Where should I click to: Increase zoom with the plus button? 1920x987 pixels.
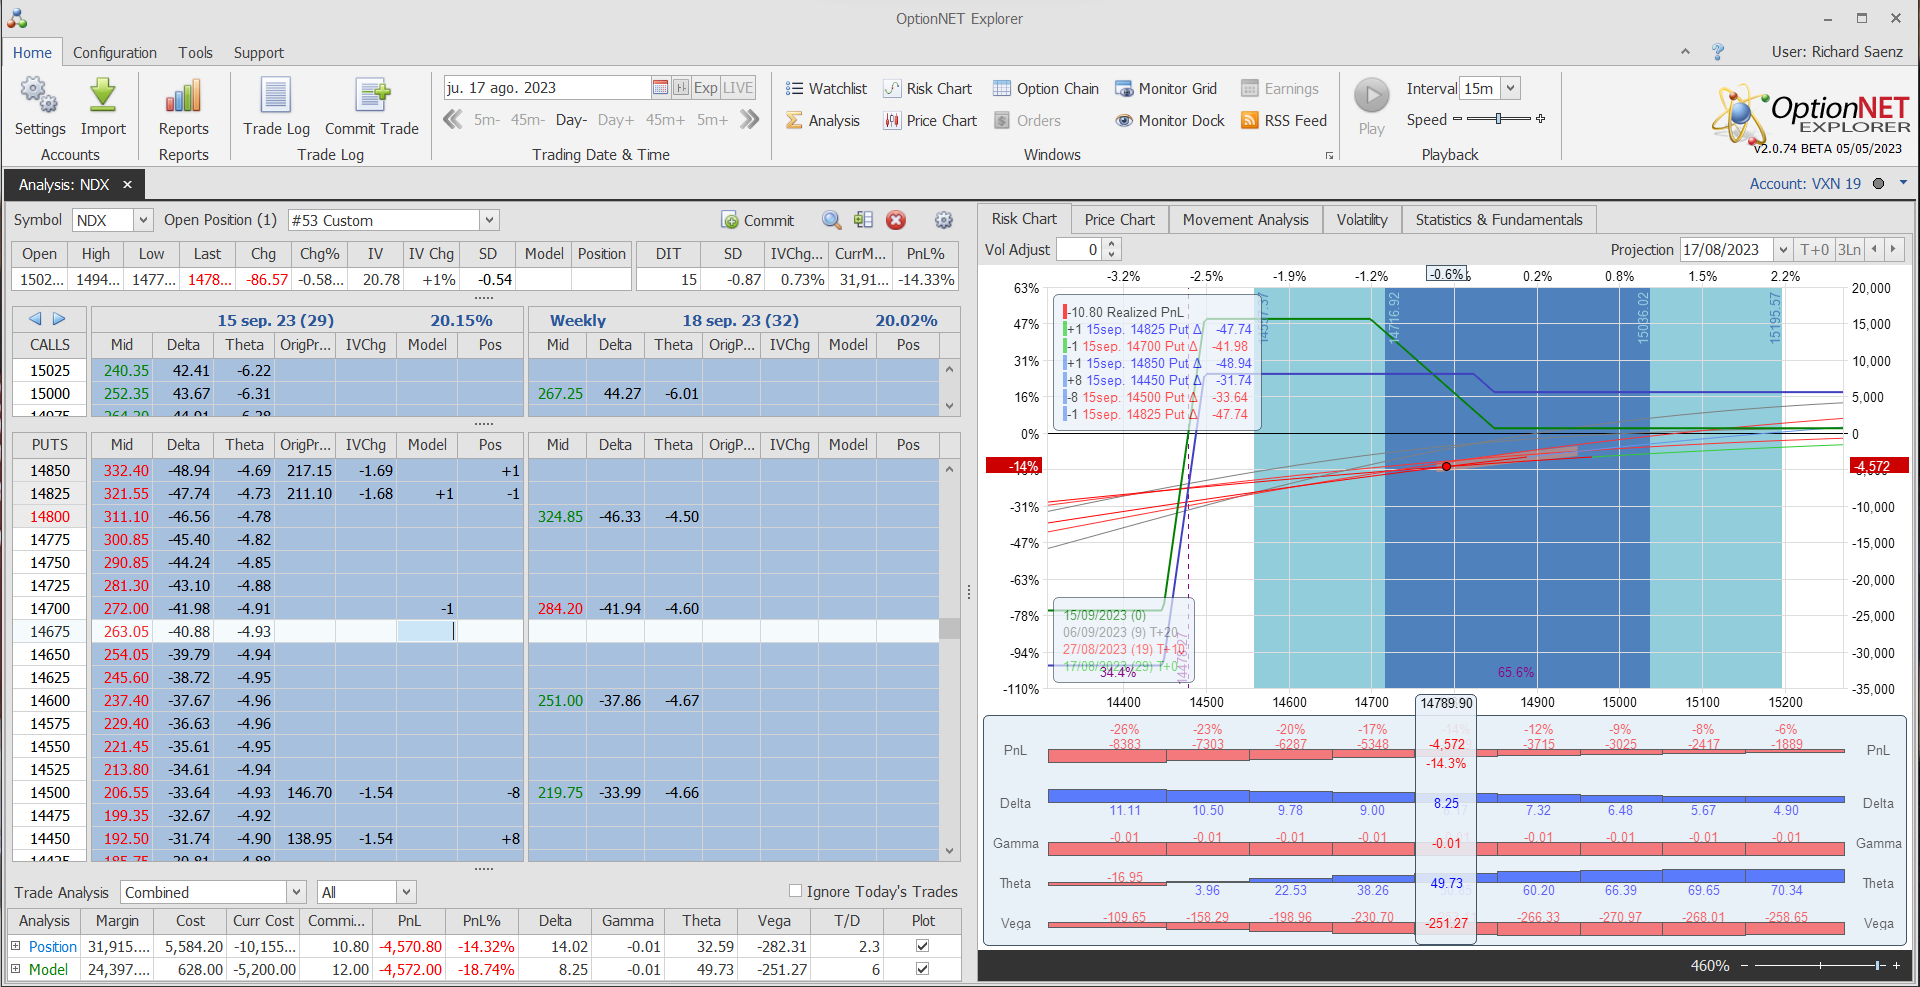(1896, 965)
